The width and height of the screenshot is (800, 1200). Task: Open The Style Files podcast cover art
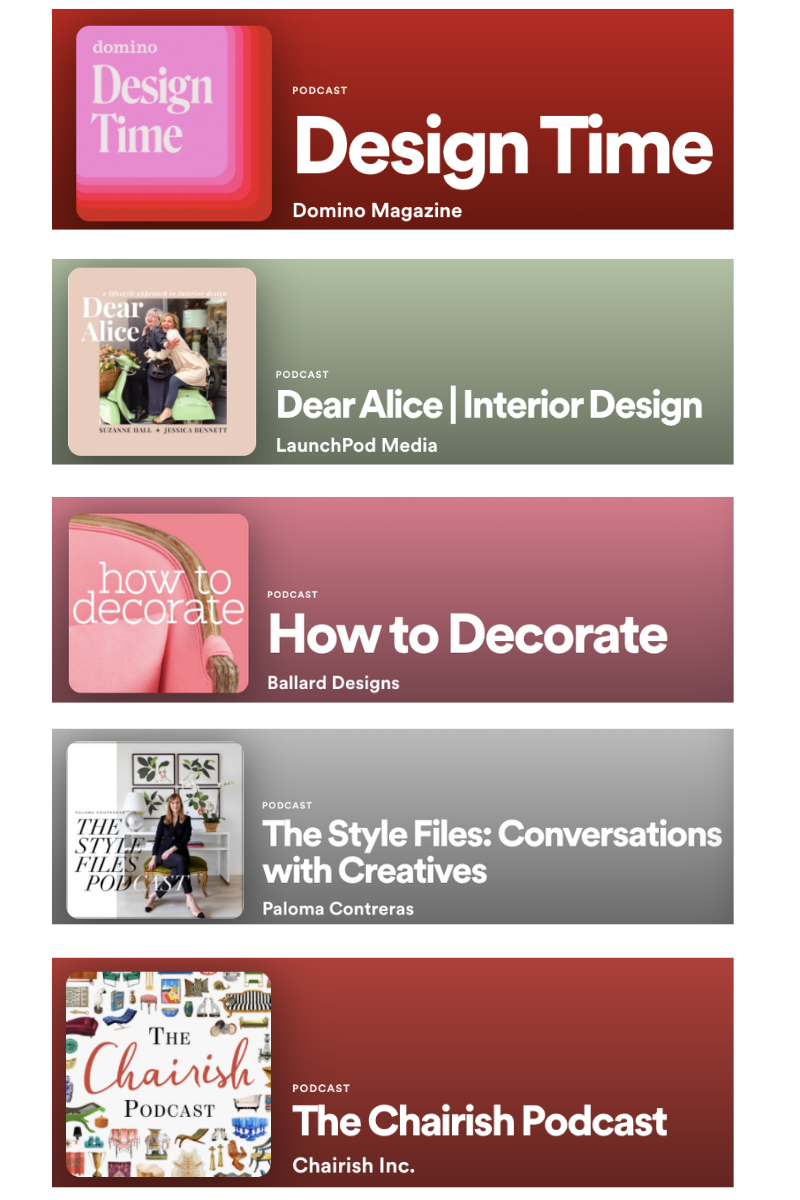pos(155,830)
